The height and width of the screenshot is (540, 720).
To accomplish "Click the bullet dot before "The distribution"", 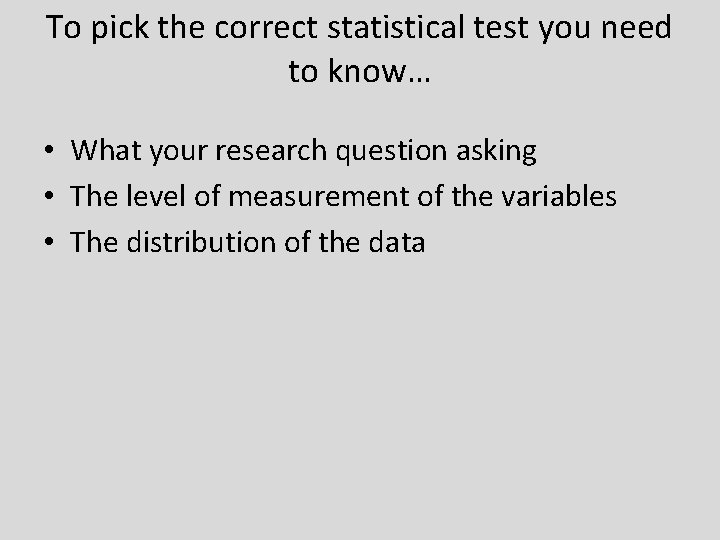I will tap(49, 242).
